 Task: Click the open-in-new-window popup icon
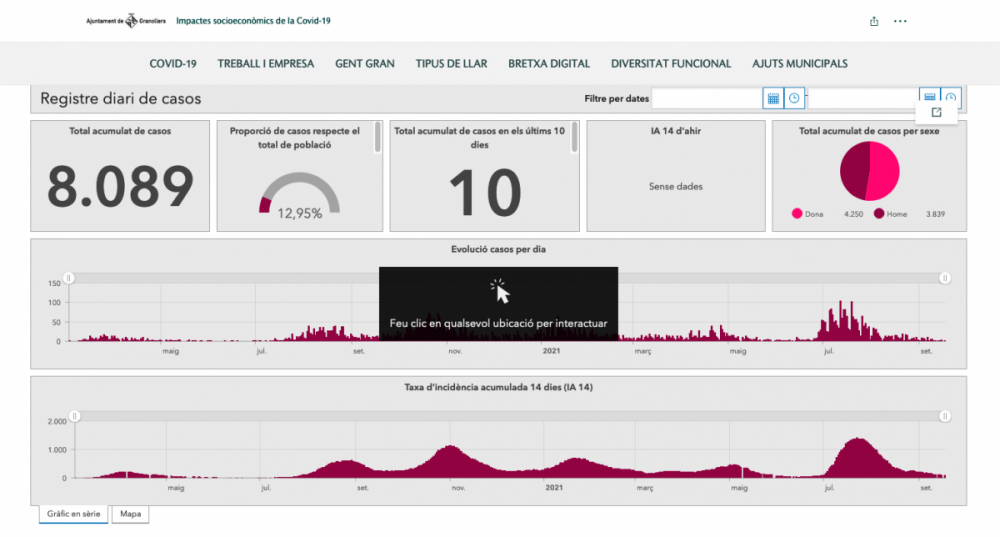click(936, 113)
